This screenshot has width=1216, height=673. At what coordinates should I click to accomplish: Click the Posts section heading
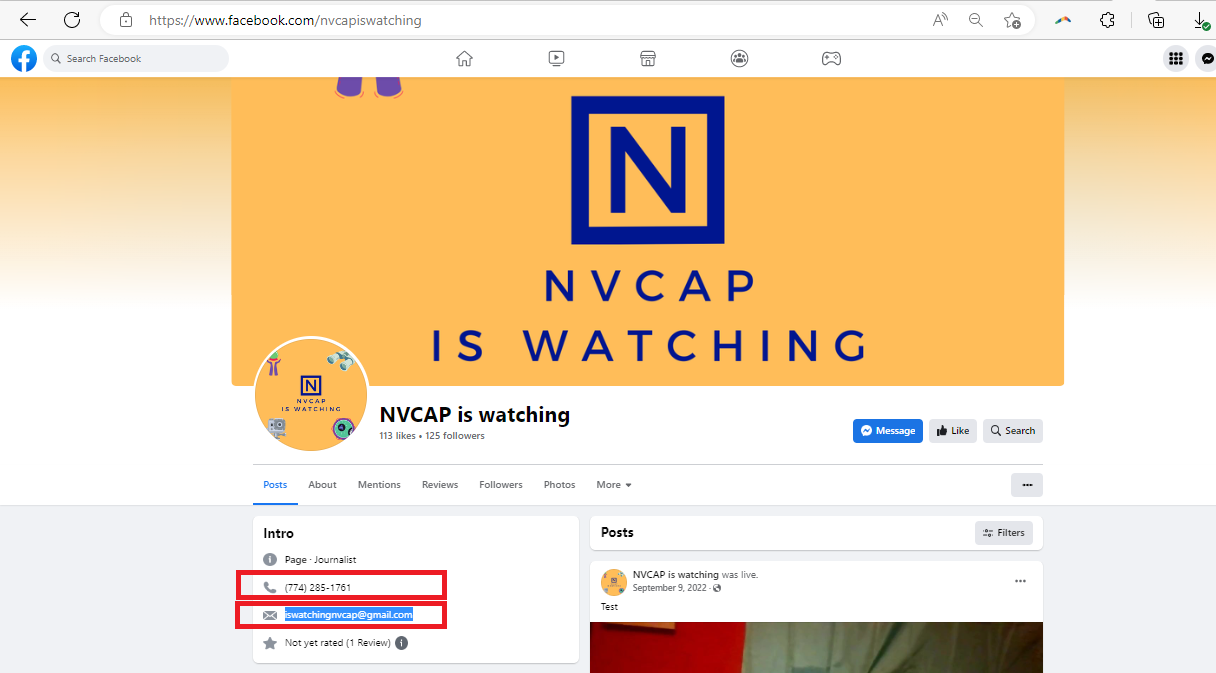(x=617, y=533)
